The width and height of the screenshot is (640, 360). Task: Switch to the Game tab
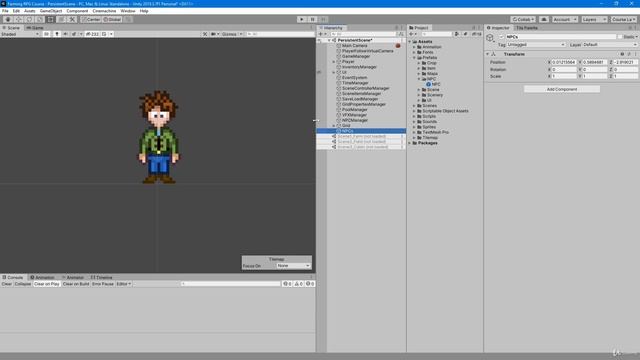tap(35, 28)
